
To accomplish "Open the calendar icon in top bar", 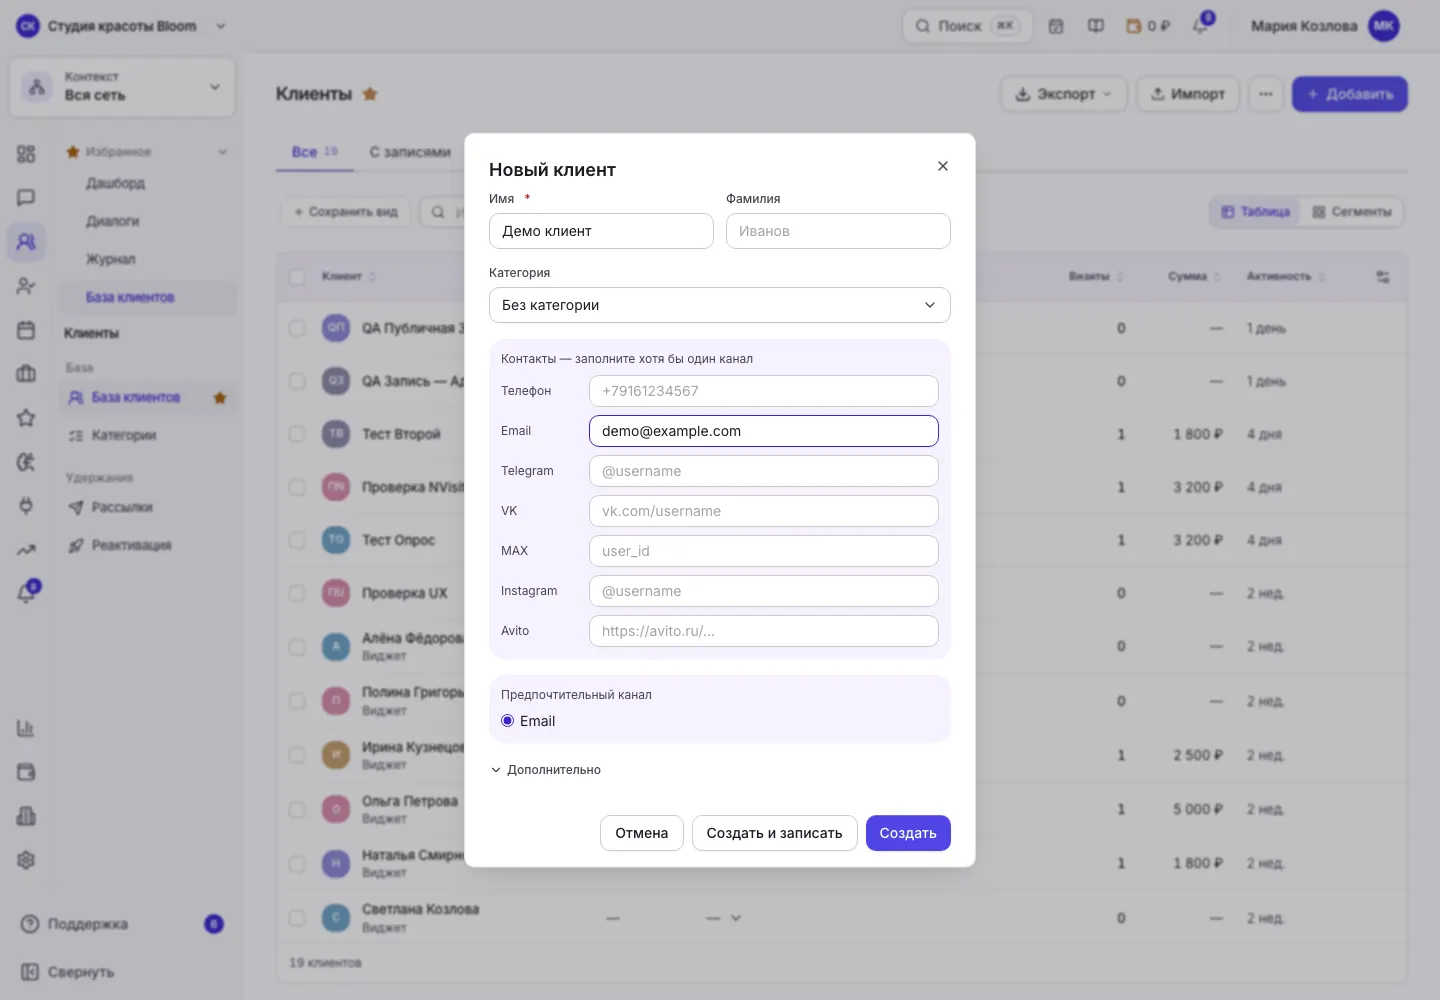I will [x=1056, y=26].
